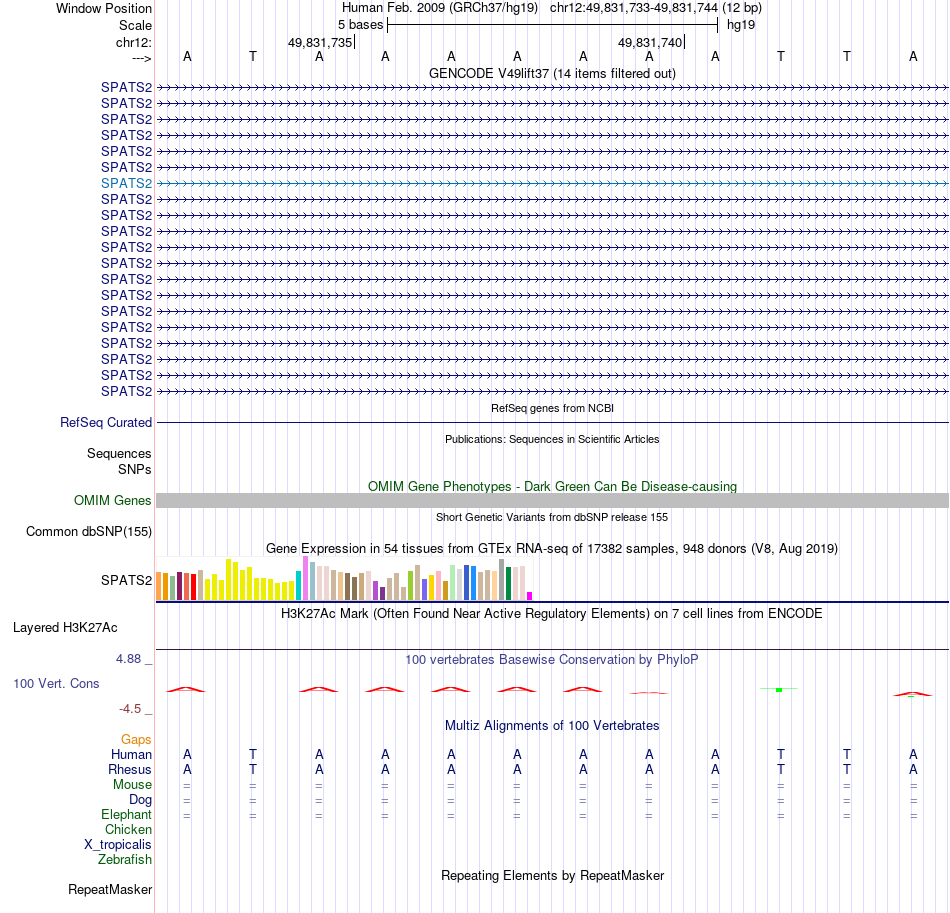Viewport: 950px width, 913px height.
Task: Click the Common dbSNP(155) track label
Action: [89, 531]
